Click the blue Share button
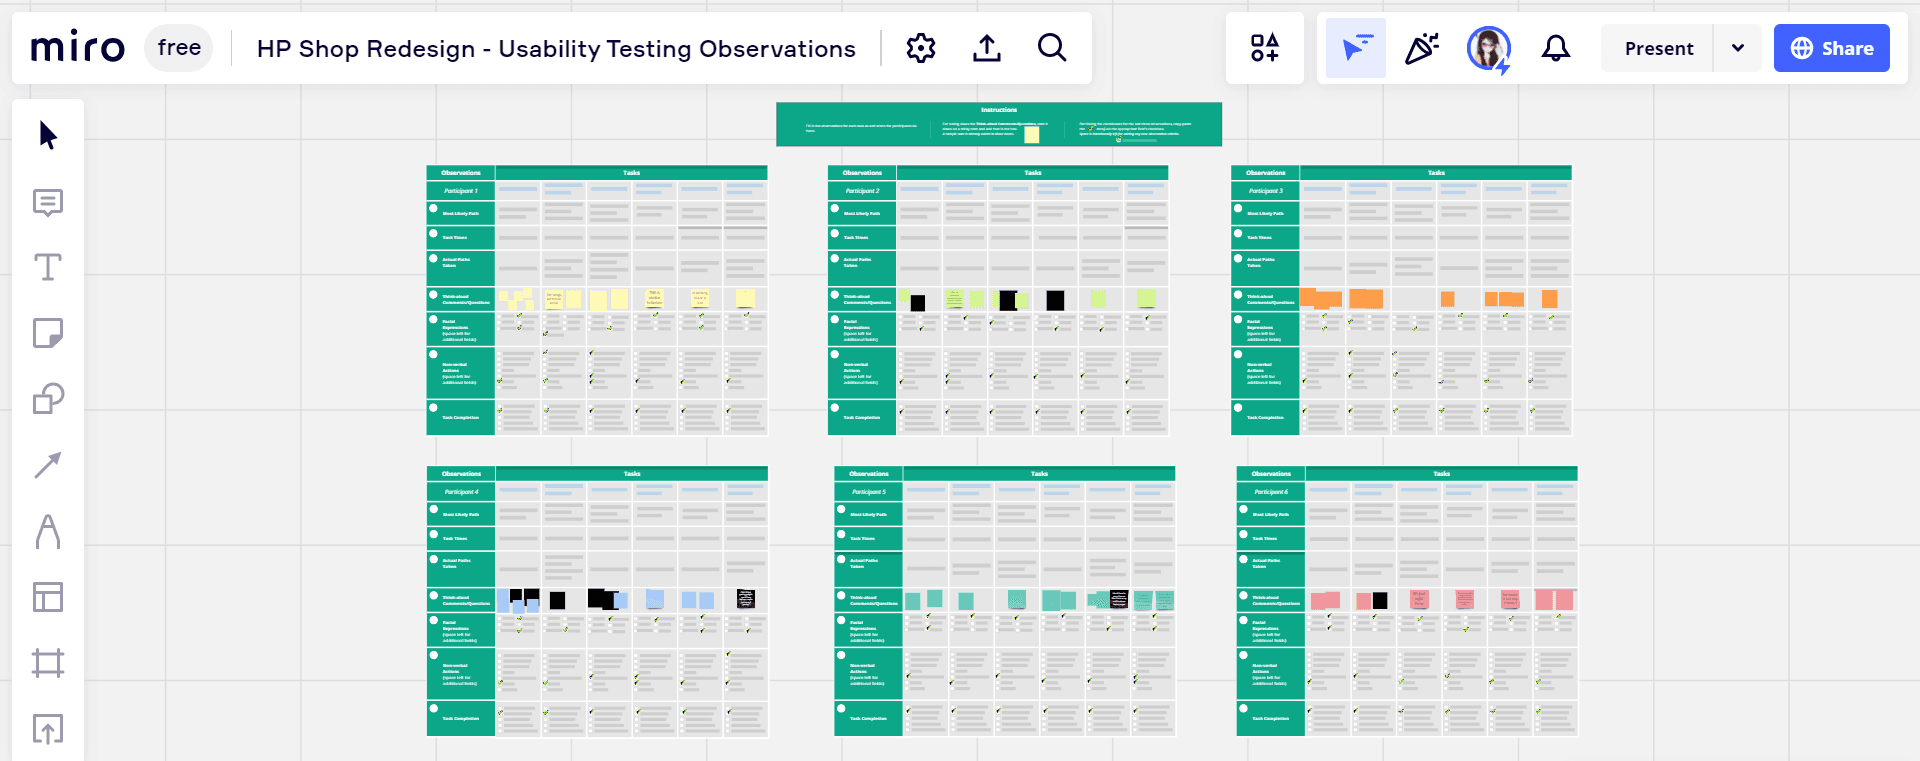 [x=1831, y=48]
